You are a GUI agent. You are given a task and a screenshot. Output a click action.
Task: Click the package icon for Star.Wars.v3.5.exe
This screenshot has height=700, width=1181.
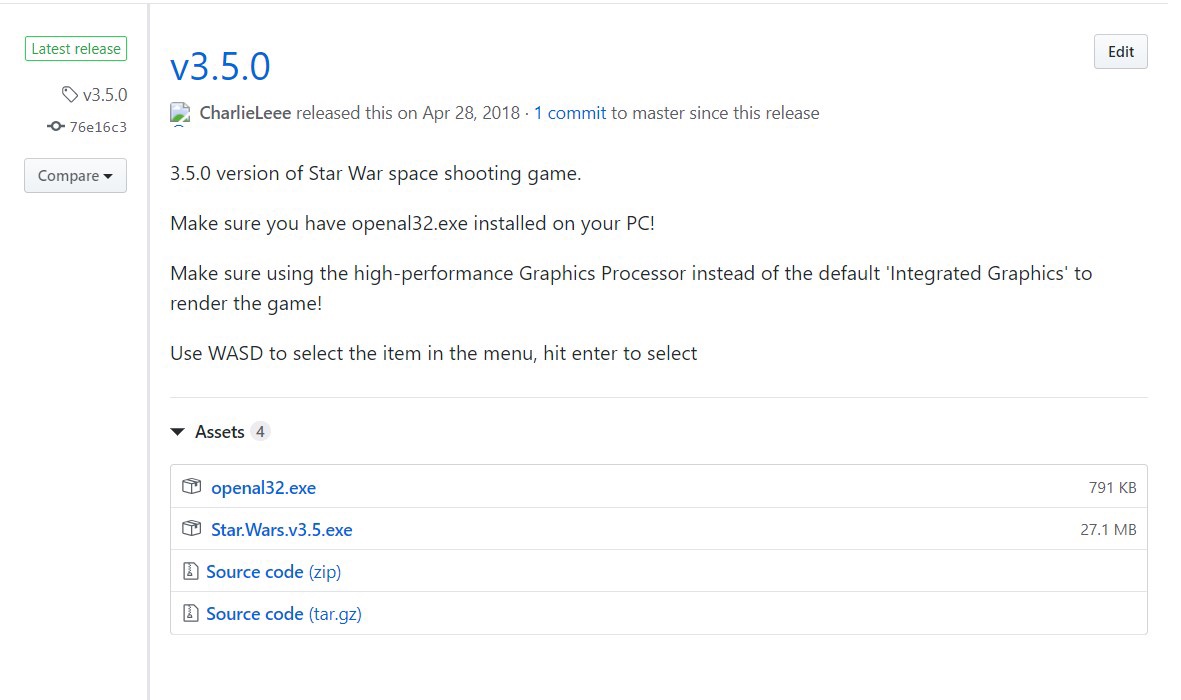click(x=191, y=530)
